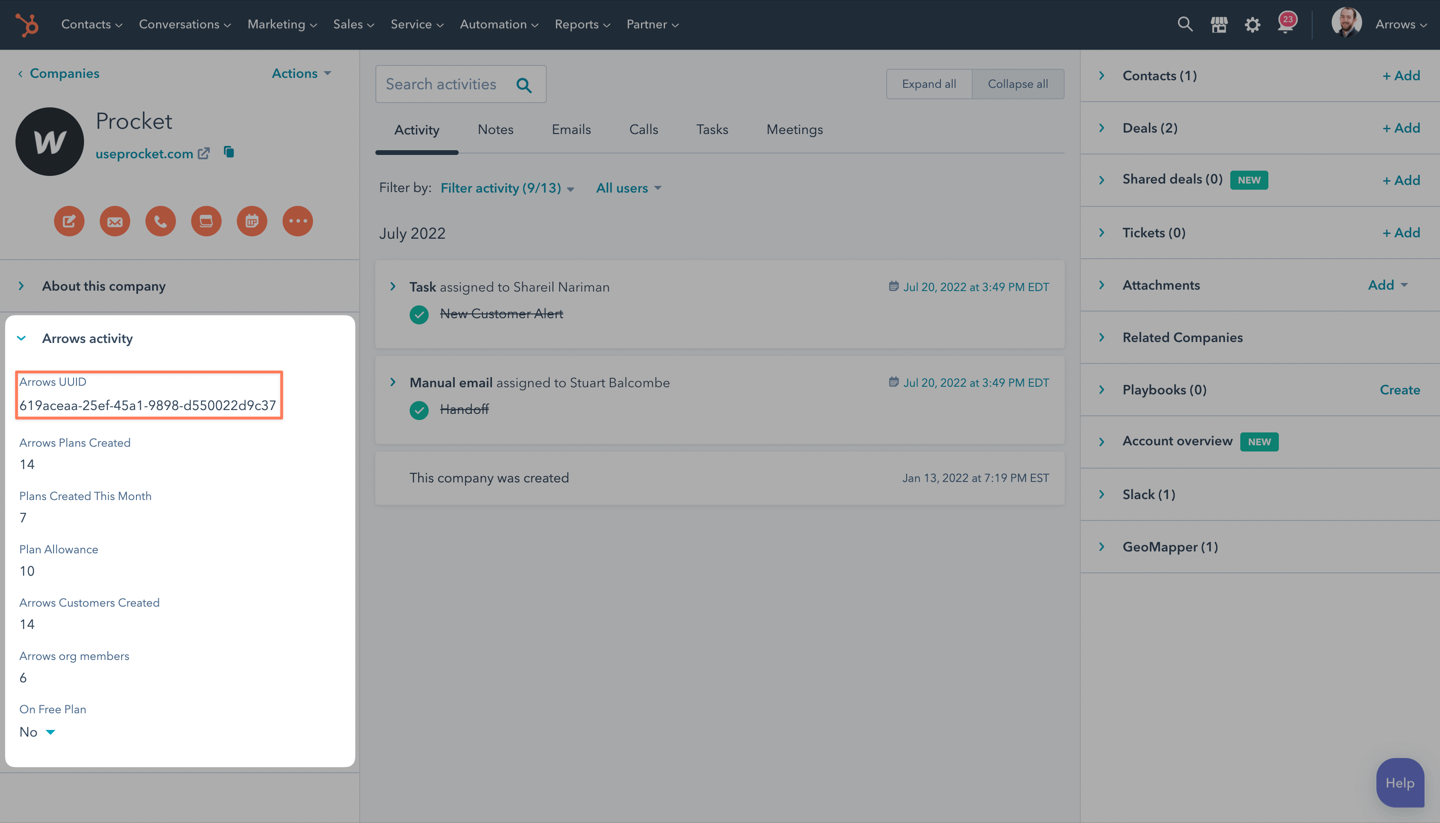Open the Marketing menu
Image resolution: width=1440 pixels, height=823 pixels.
coord(282,24)
